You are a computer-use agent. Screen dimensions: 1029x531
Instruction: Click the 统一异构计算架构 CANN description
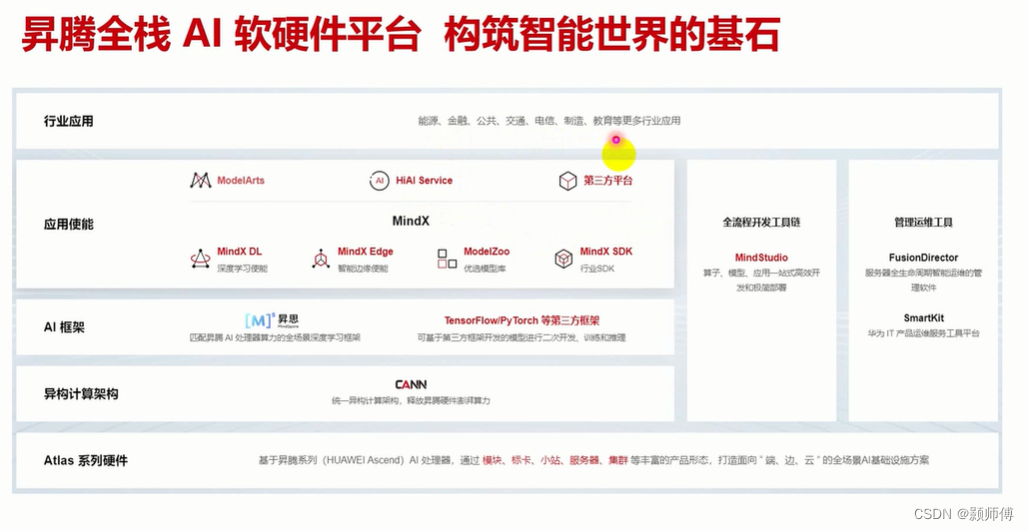411,400
